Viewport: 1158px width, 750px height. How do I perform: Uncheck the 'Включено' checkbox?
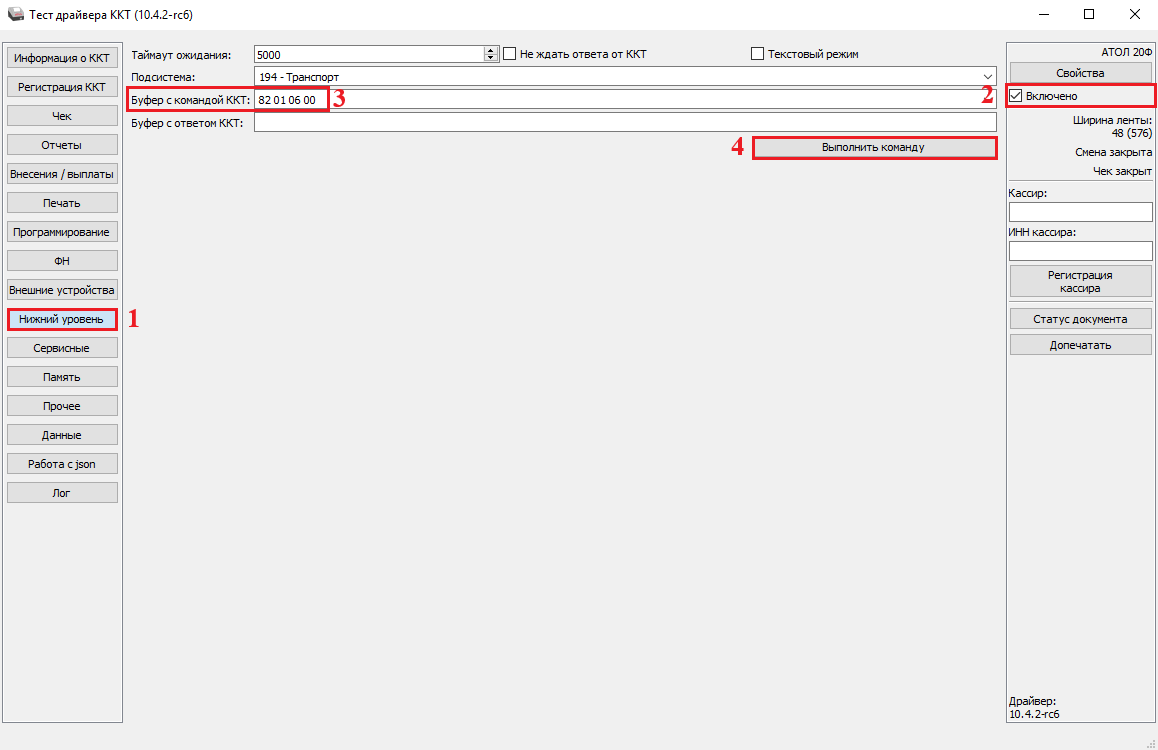1016,96
